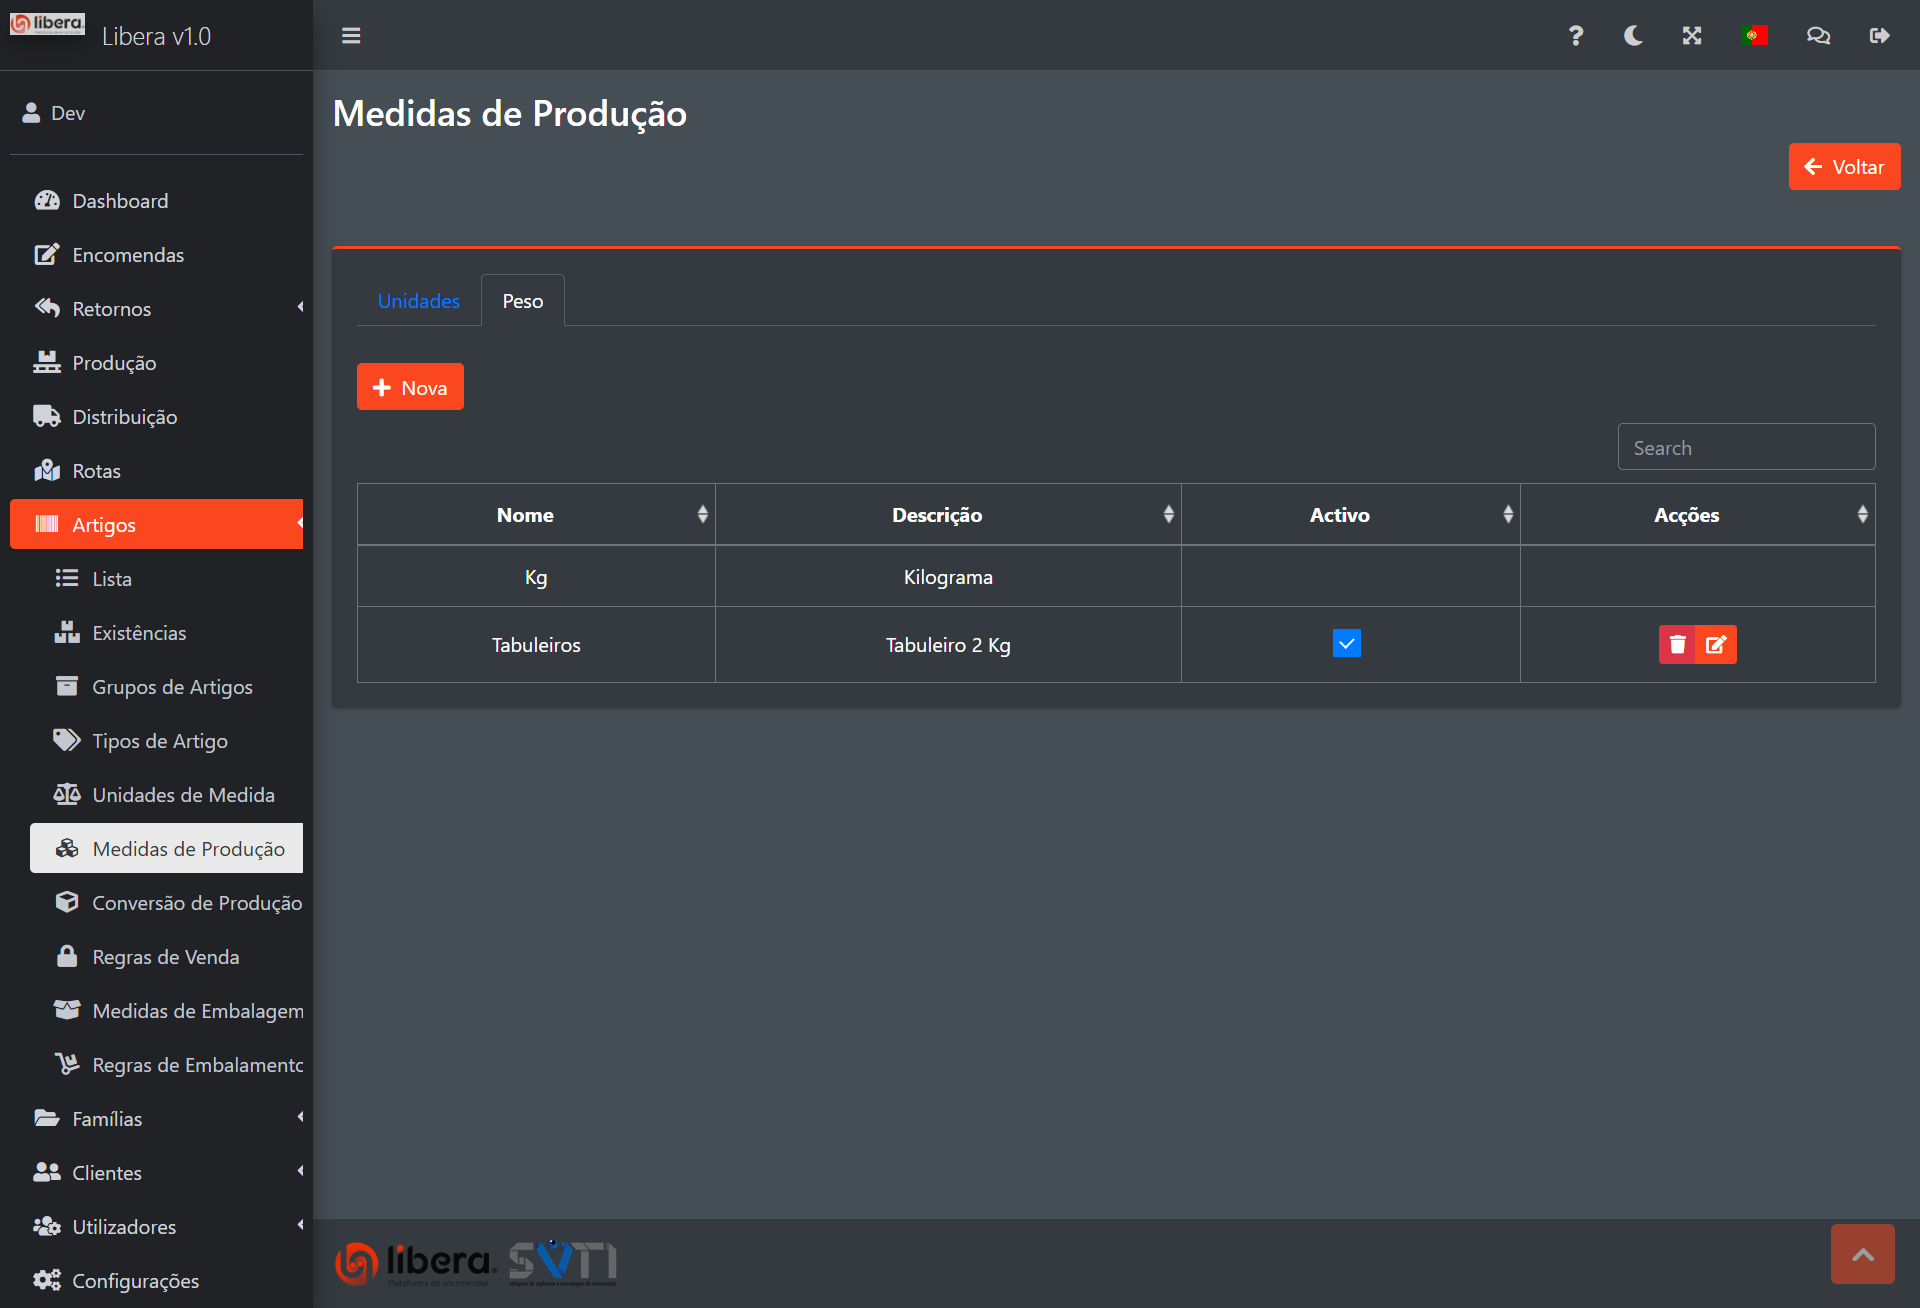Toggle fullscreen expand icon in top bar
1920x1308 pixels.
(x=1692, y=36)
